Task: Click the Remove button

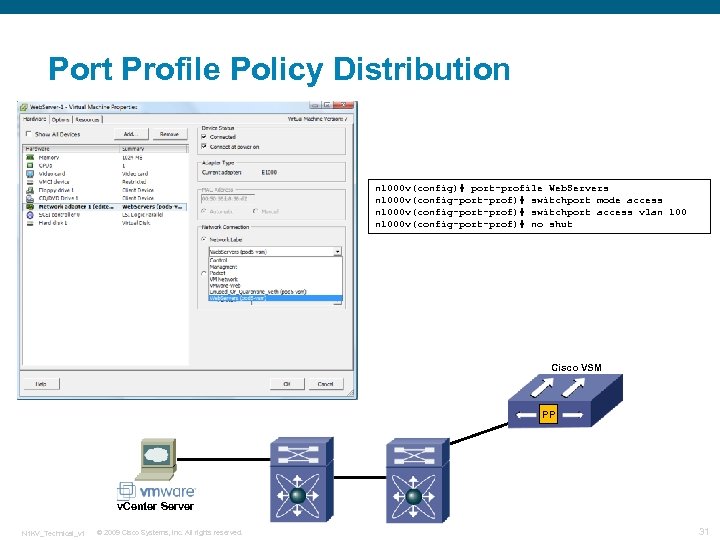Action: point(169,134)
